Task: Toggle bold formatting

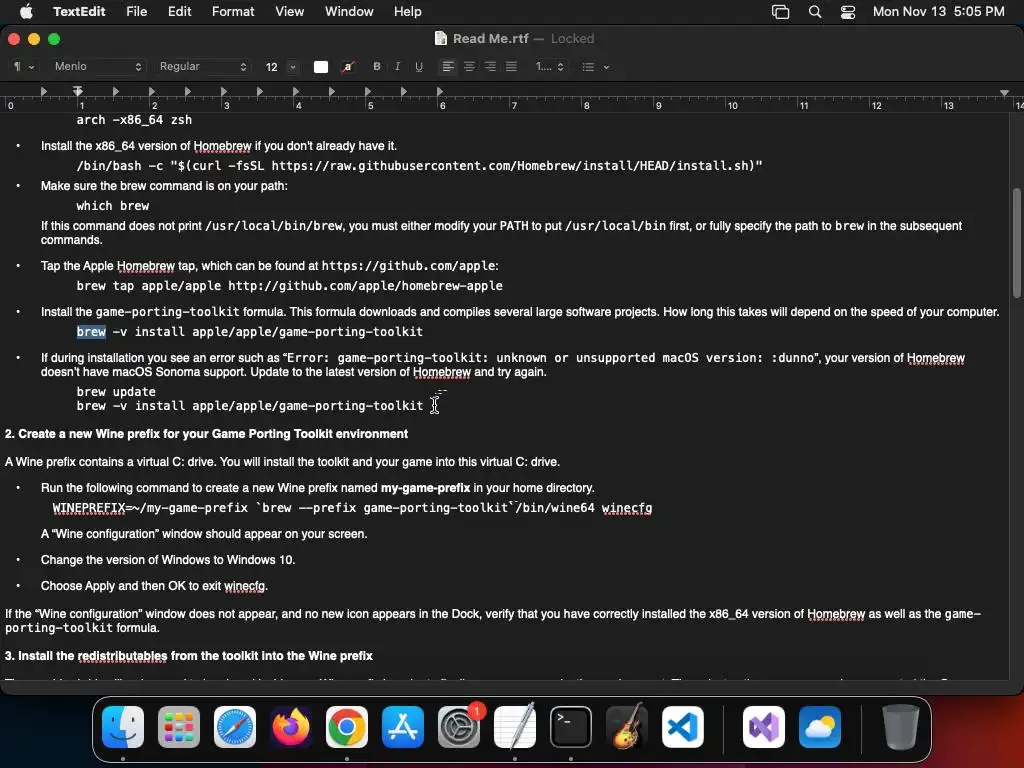Action: [x=377, y=67]
